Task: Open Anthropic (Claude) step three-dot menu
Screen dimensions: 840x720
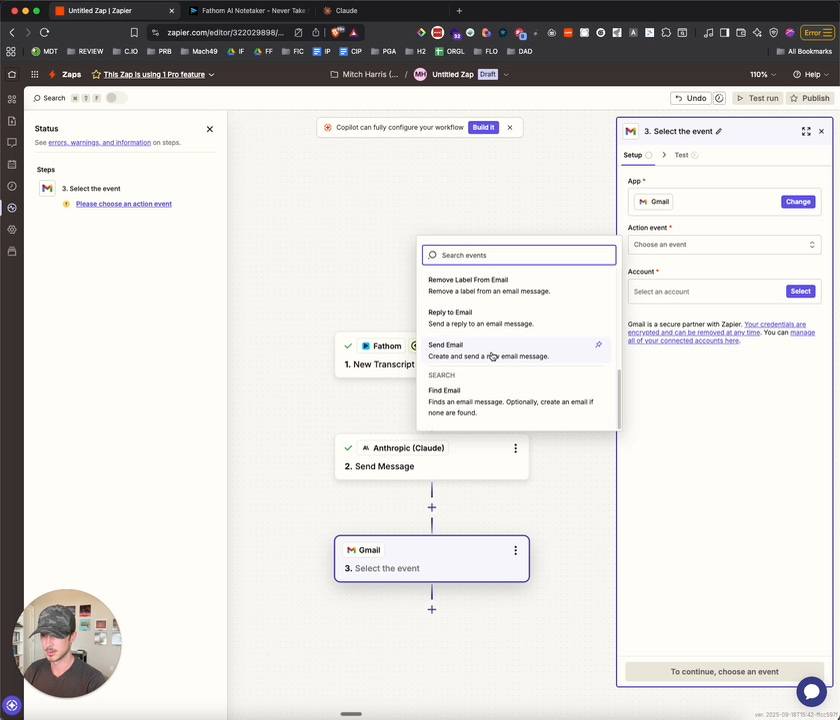Action: pos(515,448)
